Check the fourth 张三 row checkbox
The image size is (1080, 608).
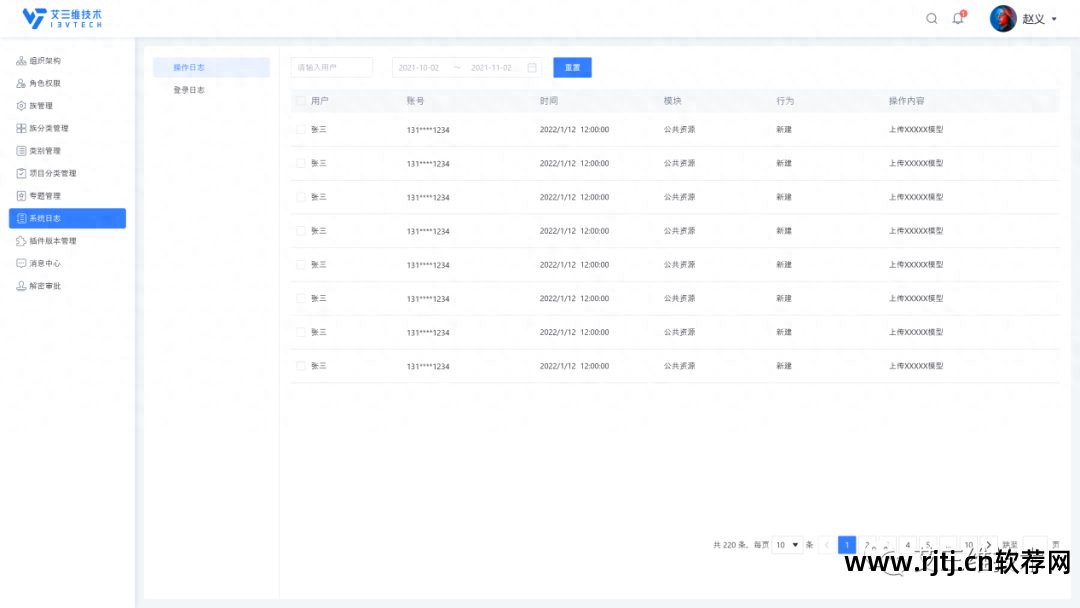pos(301,231)
